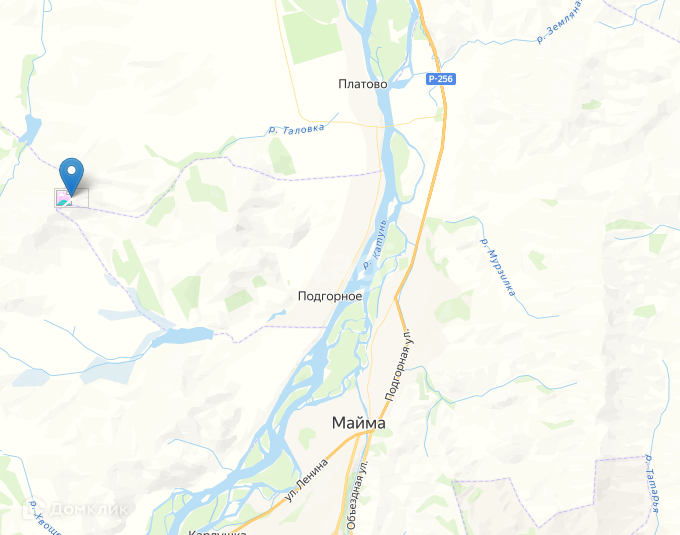680x535 pixels.
Task: Click the Домклик watermark logo
Action: tap(76, 509)
